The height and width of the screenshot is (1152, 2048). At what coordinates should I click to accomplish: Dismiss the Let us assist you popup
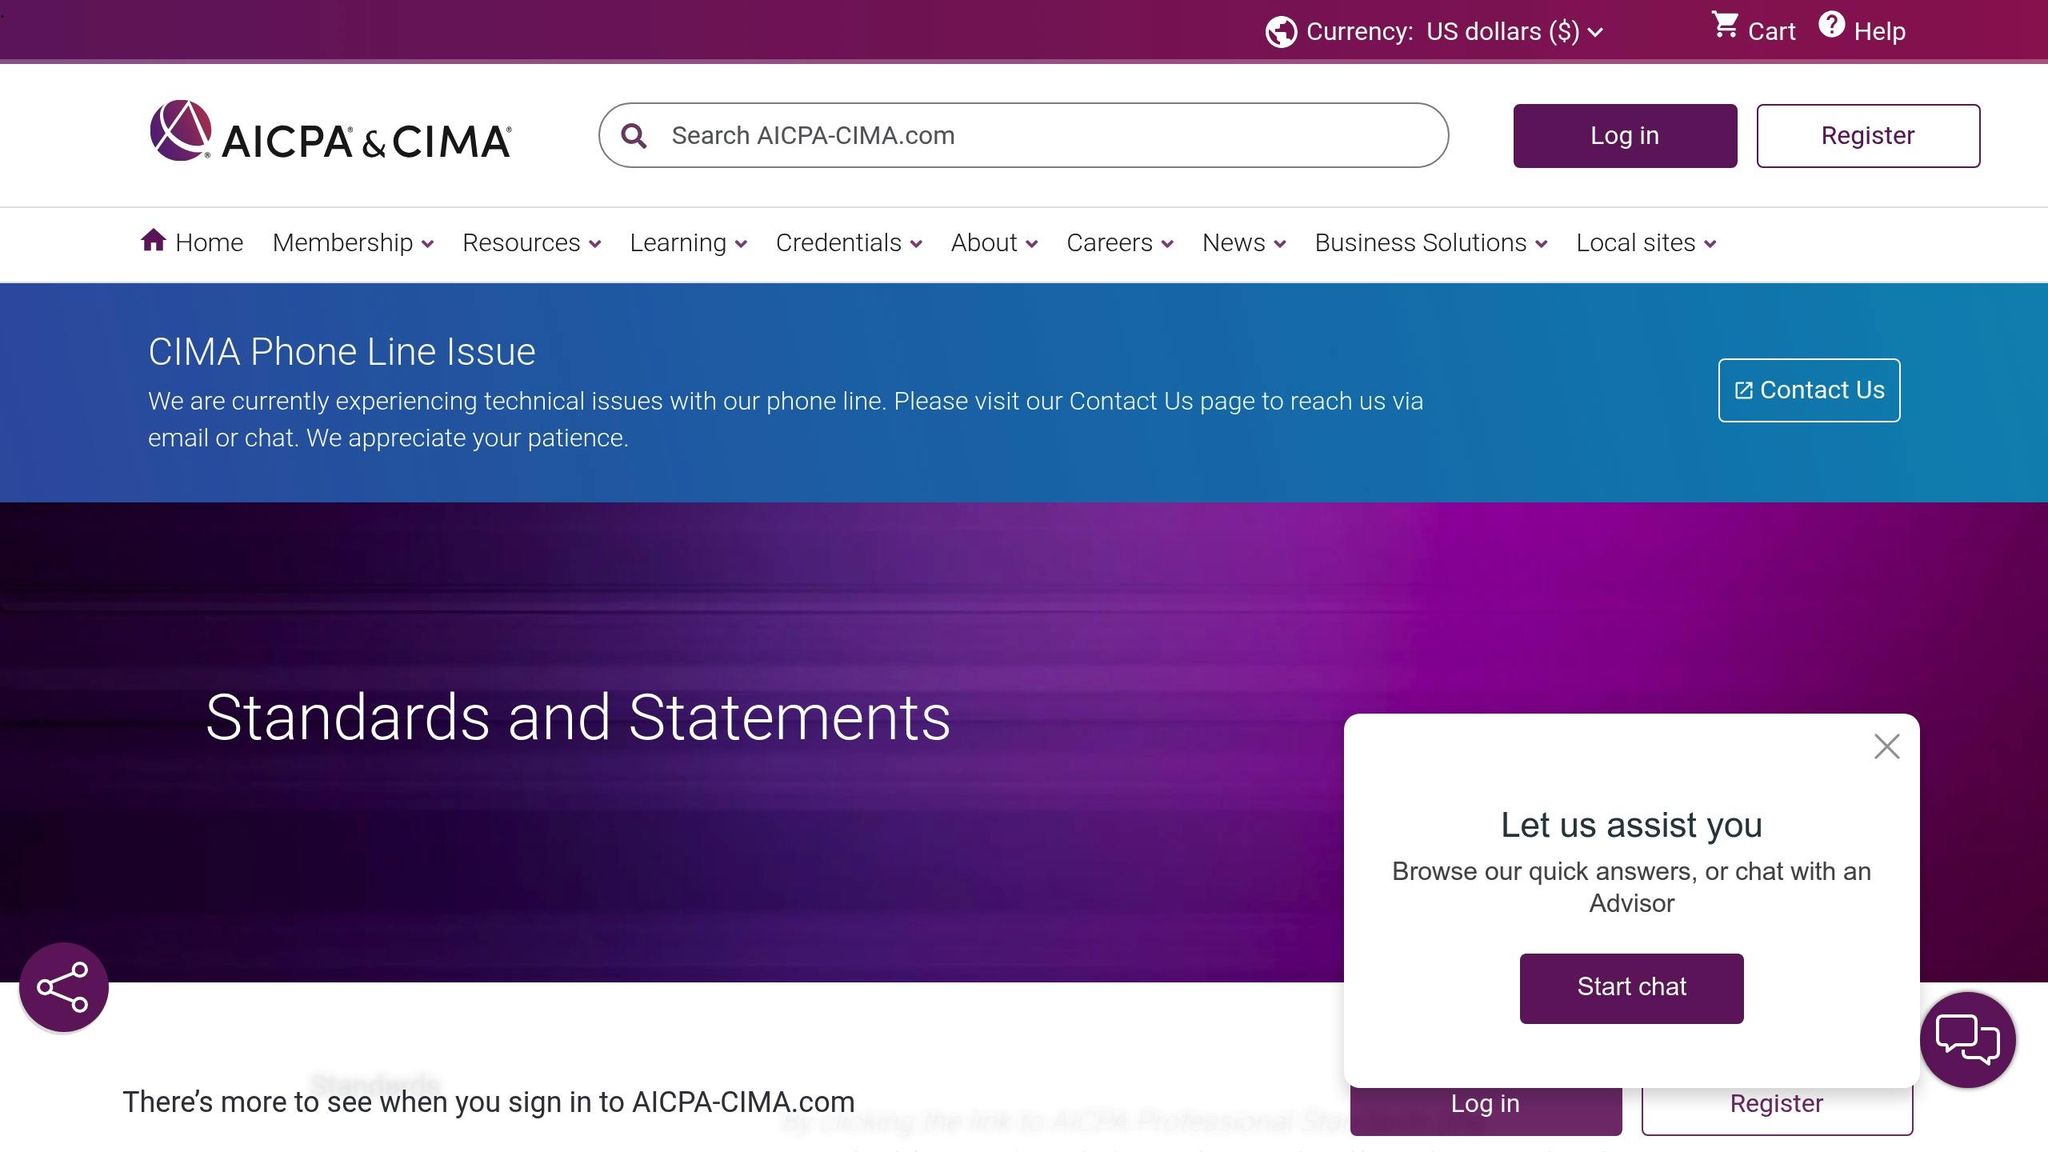point(1886,746)
